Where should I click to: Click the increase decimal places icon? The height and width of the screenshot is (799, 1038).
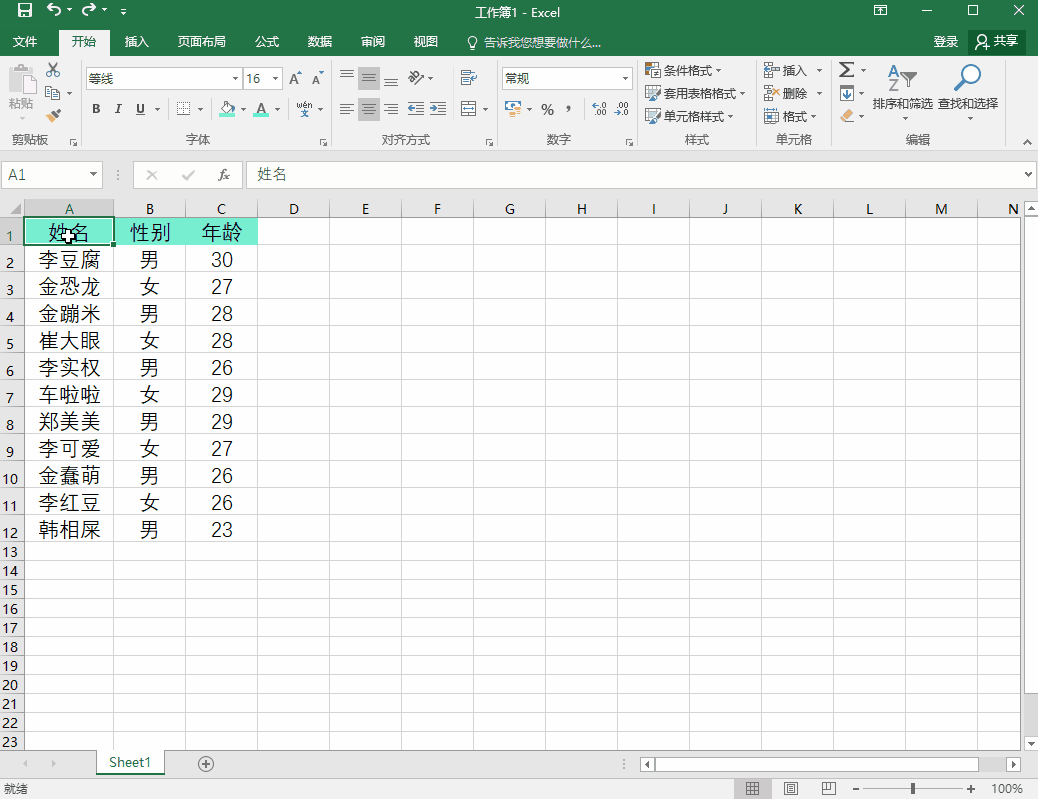coord(599,109)
